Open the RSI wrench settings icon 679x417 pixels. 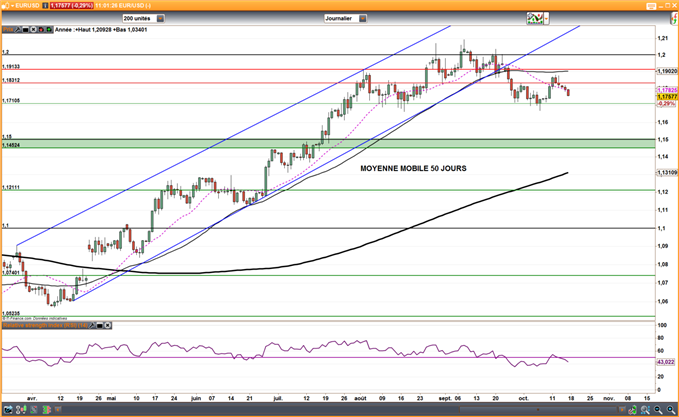[x=92, y=325]
